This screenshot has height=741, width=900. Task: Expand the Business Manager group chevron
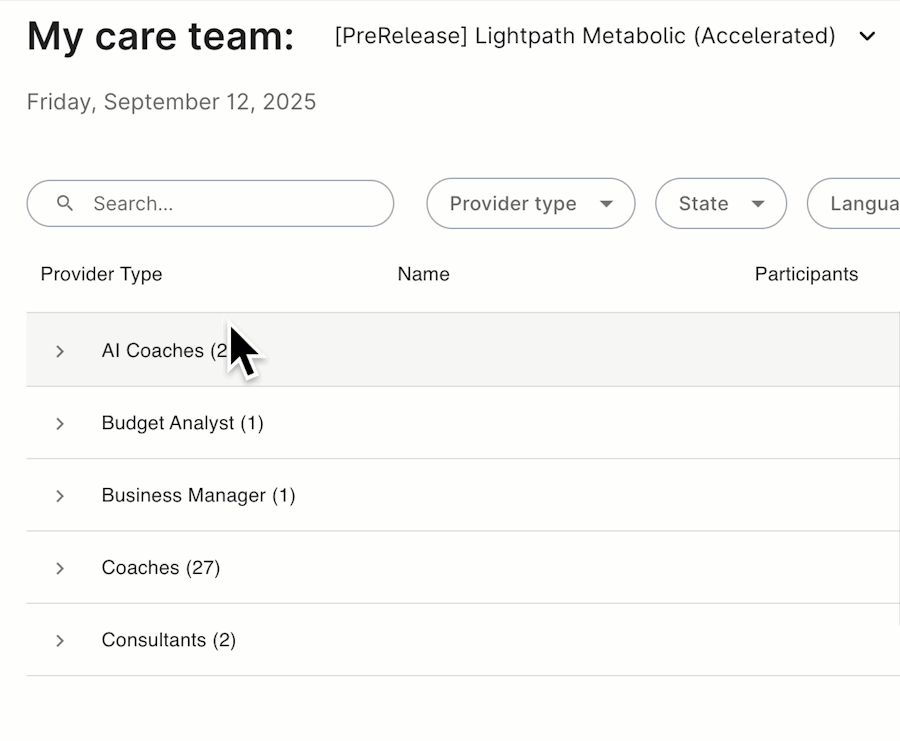[60, 496]
